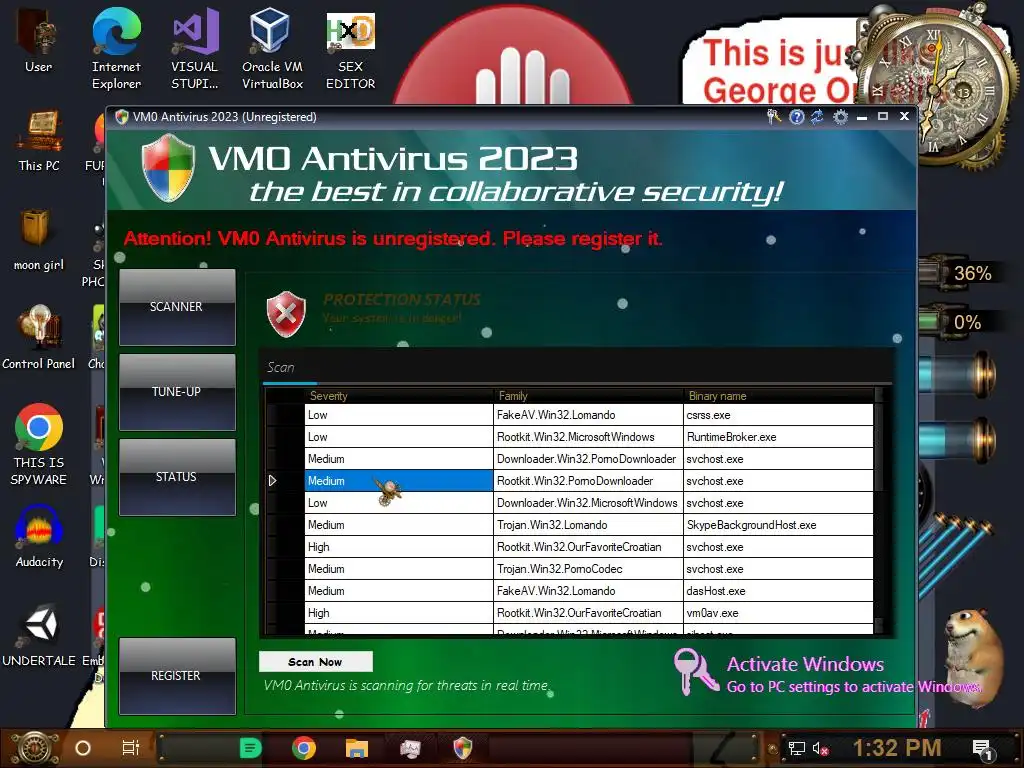This screenshot has height=768, width=1024.
Task: Select the Rootkit.Win32.PornoDownloader cell
Action: 588,481
